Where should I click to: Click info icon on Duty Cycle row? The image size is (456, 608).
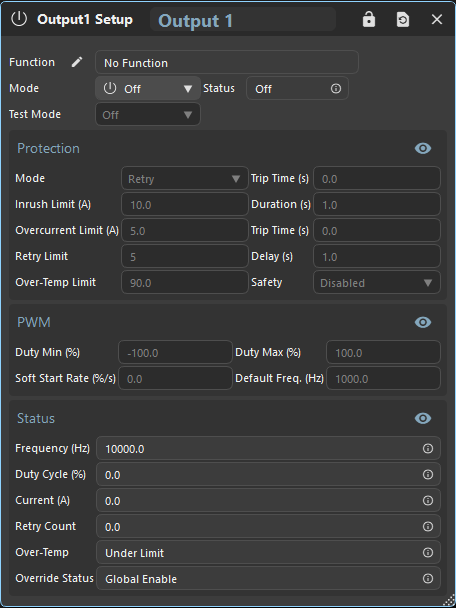coord(428,475)
